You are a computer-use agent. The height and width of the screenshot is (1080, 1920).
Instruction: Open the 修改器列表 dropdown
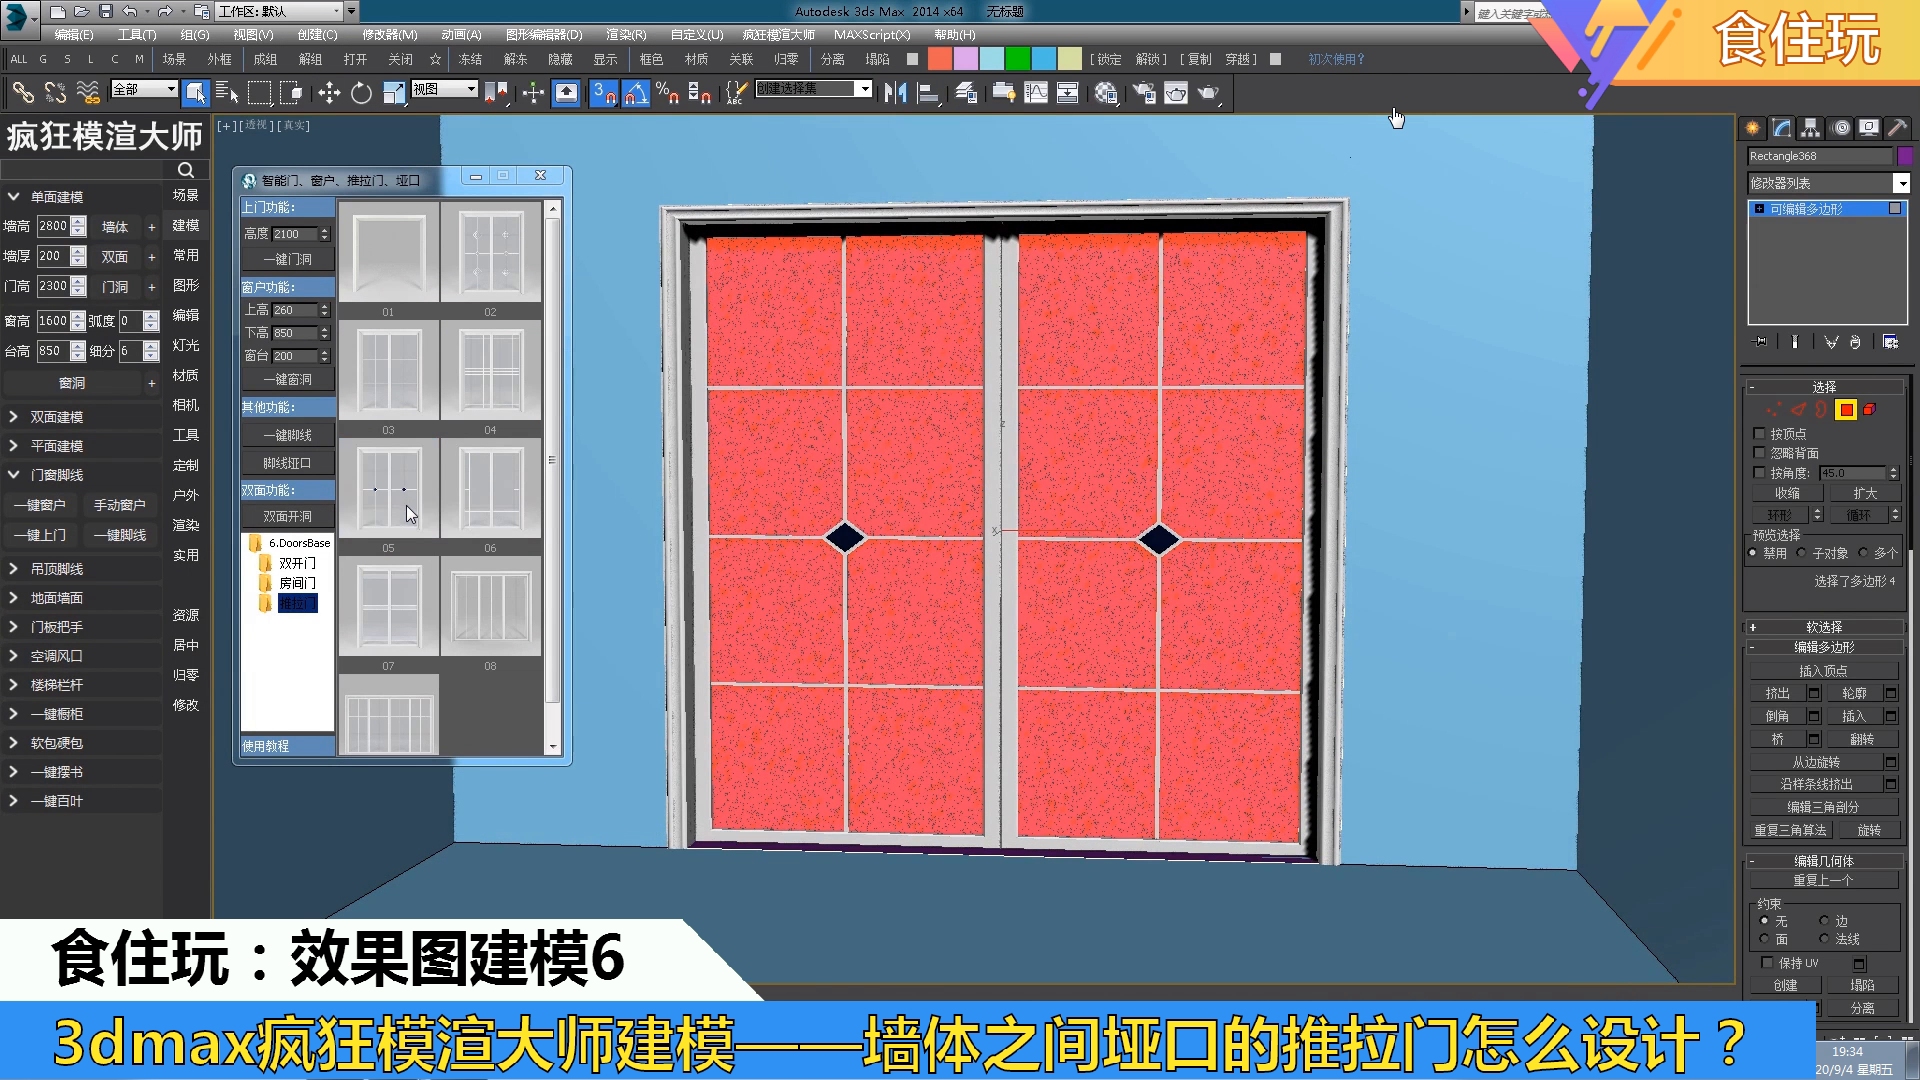[1902, 183]
